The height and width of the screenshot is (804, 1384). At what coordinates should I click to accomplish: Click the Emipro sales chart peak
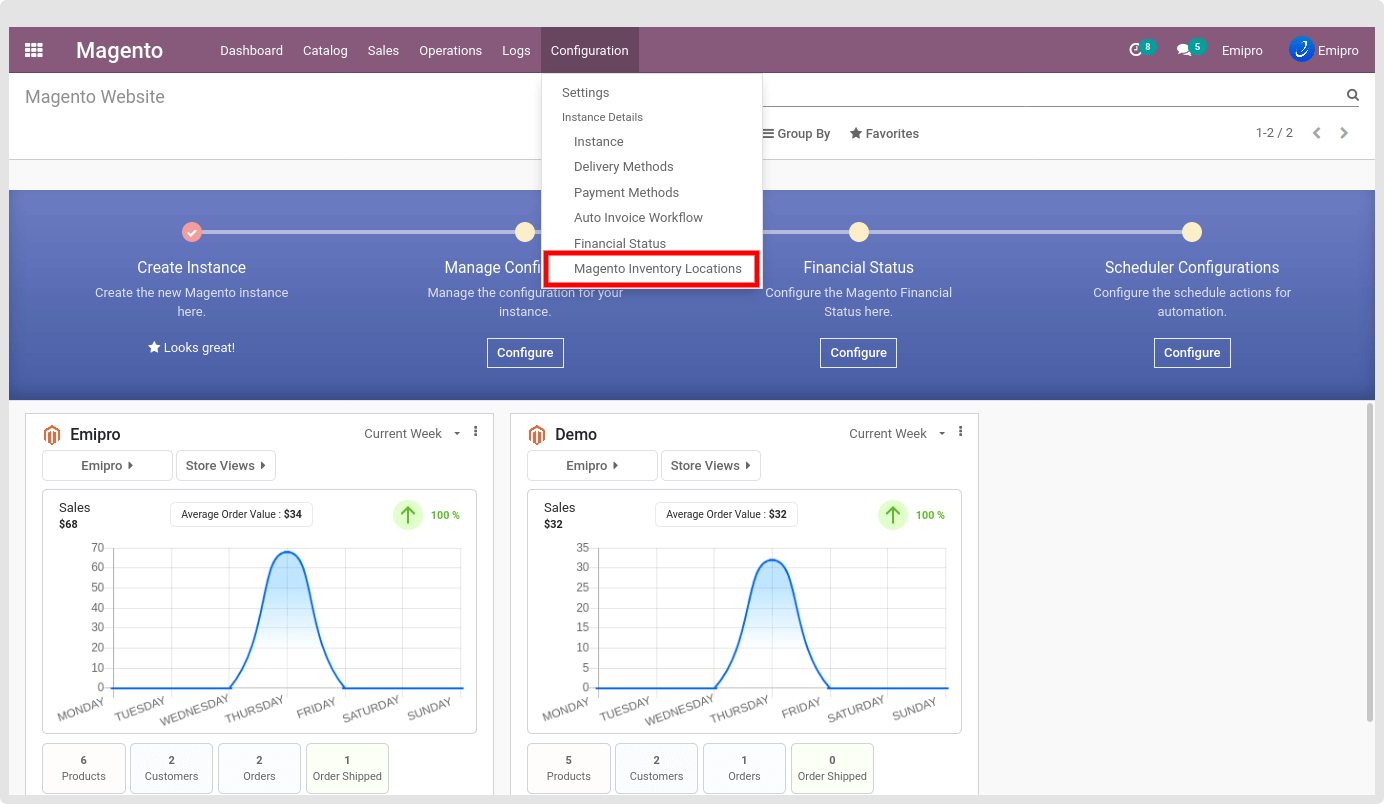[287, 552]
